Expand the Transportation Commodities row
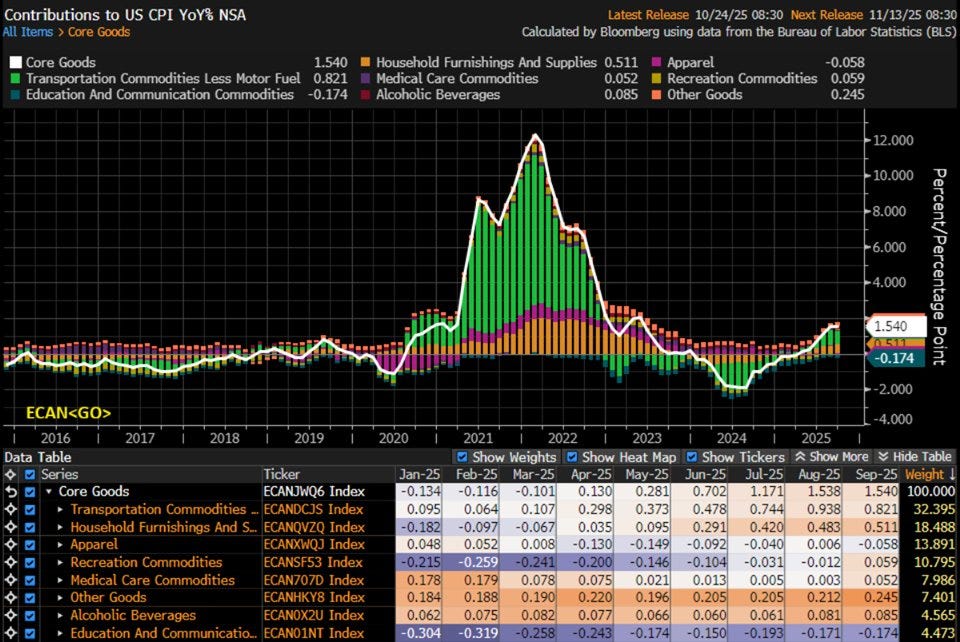960x642 pixels. tap(62, 510)
